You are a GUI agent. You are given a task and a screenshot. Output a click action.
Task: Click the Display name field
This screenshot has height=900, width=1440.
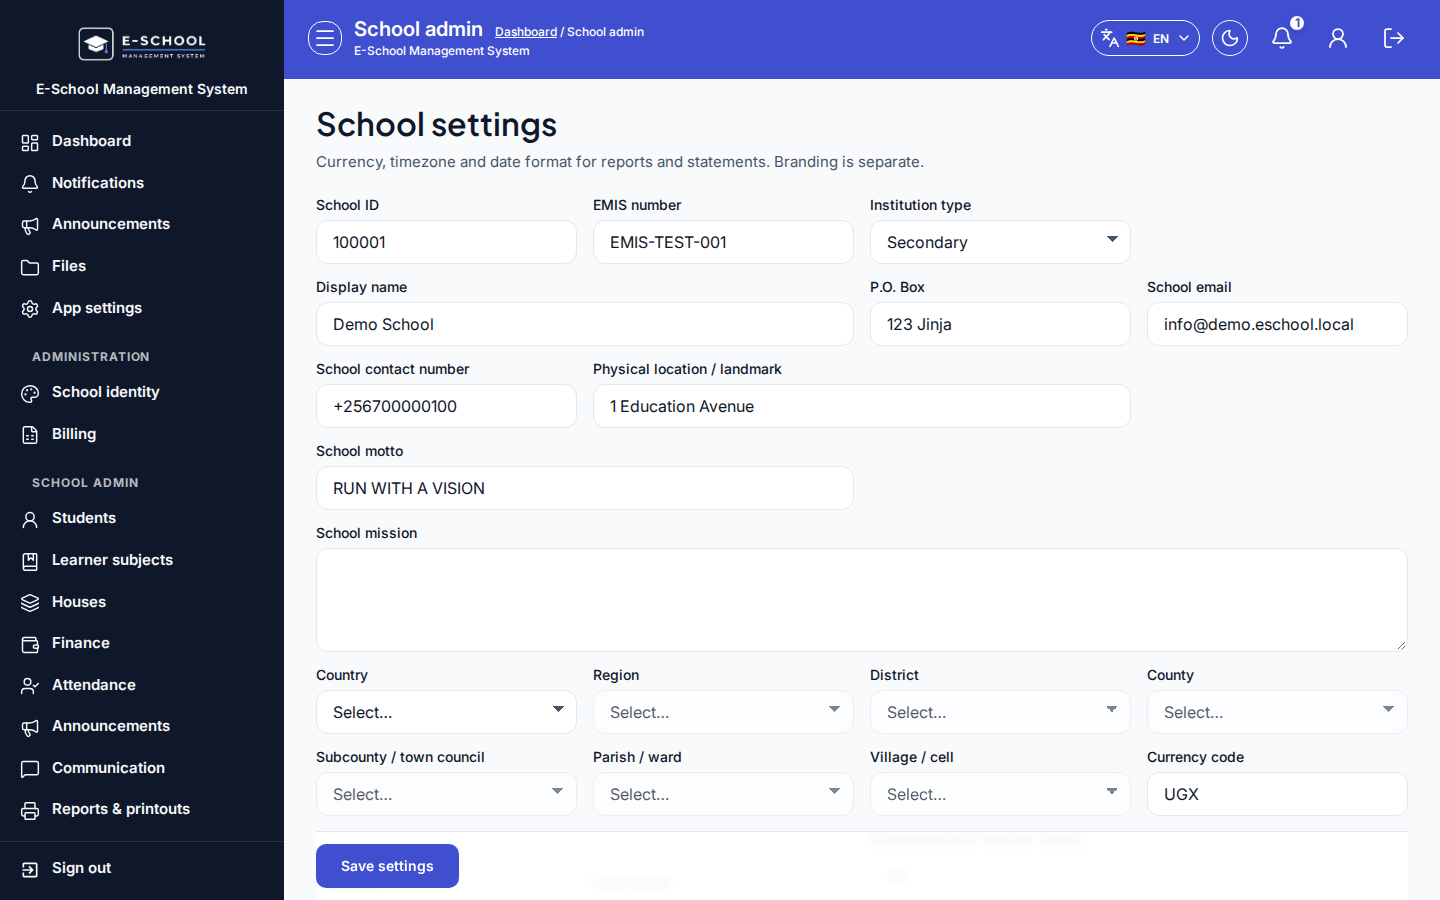click(585, 324)
